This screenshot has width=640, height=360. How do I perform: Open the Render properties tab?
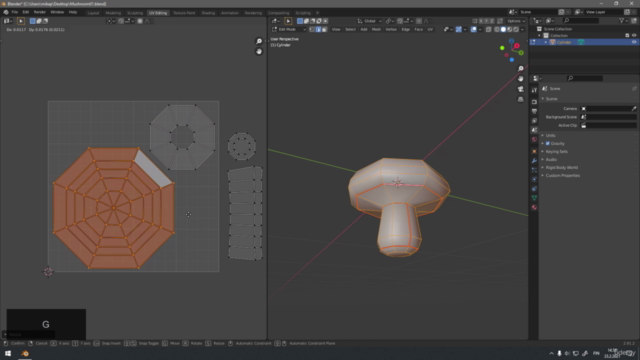tap(534, 102)
